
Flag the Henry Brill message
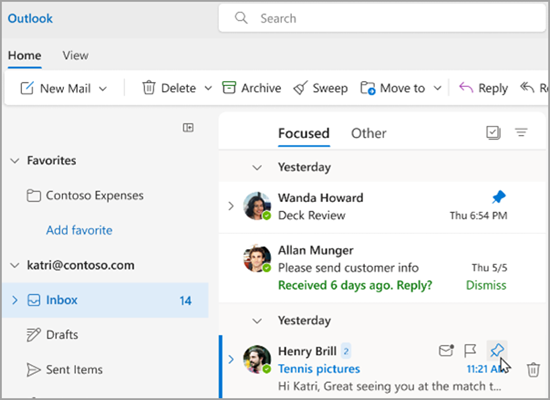point(470,350)
